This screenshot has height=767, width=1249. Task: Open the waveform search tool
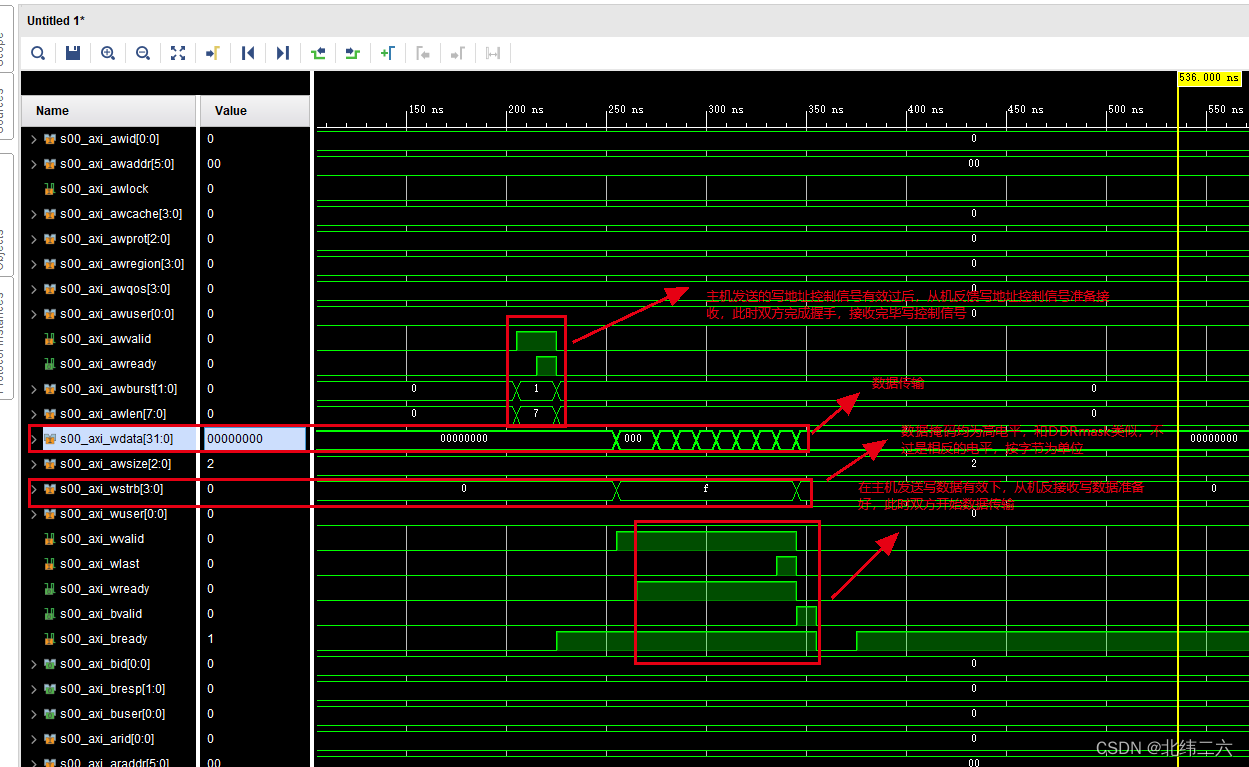37,53
